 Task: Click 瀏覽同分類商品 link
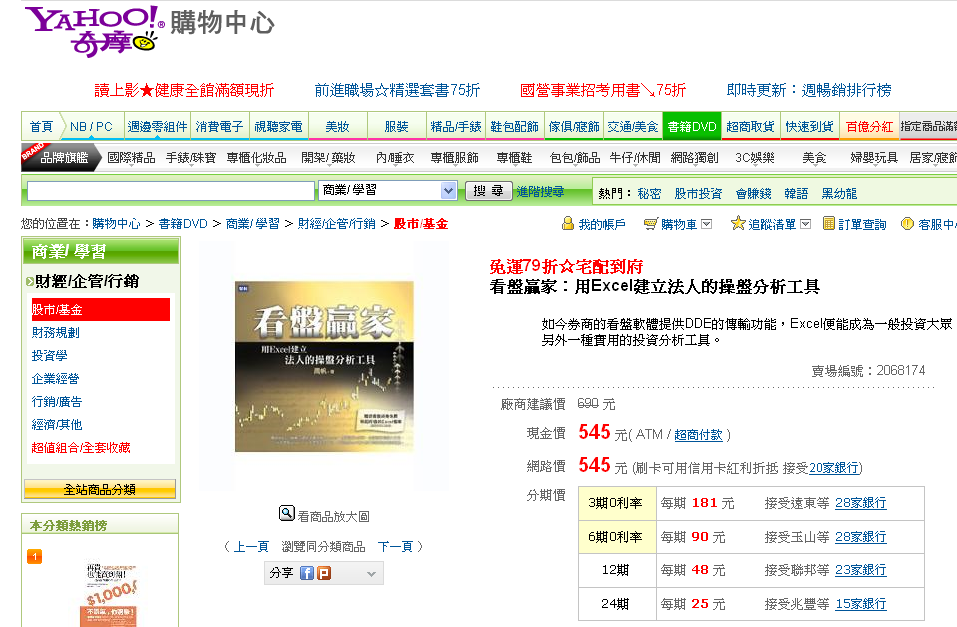pyautogui.click(x=323, y=546)
